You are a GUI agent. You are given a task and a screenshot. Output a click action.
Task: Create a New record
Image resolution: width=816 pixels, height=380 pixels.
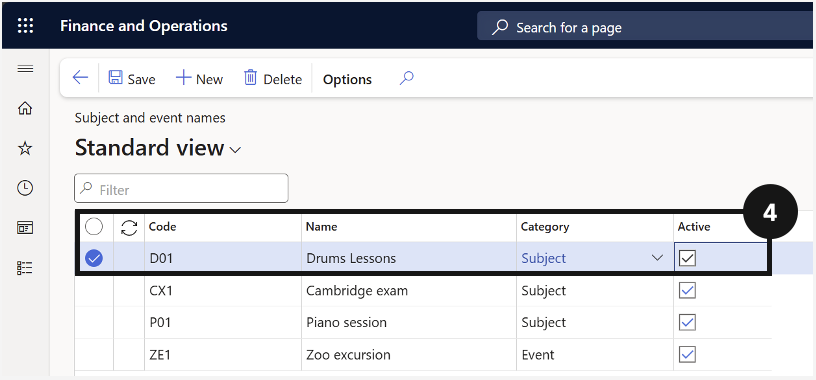tap(199, 79)
